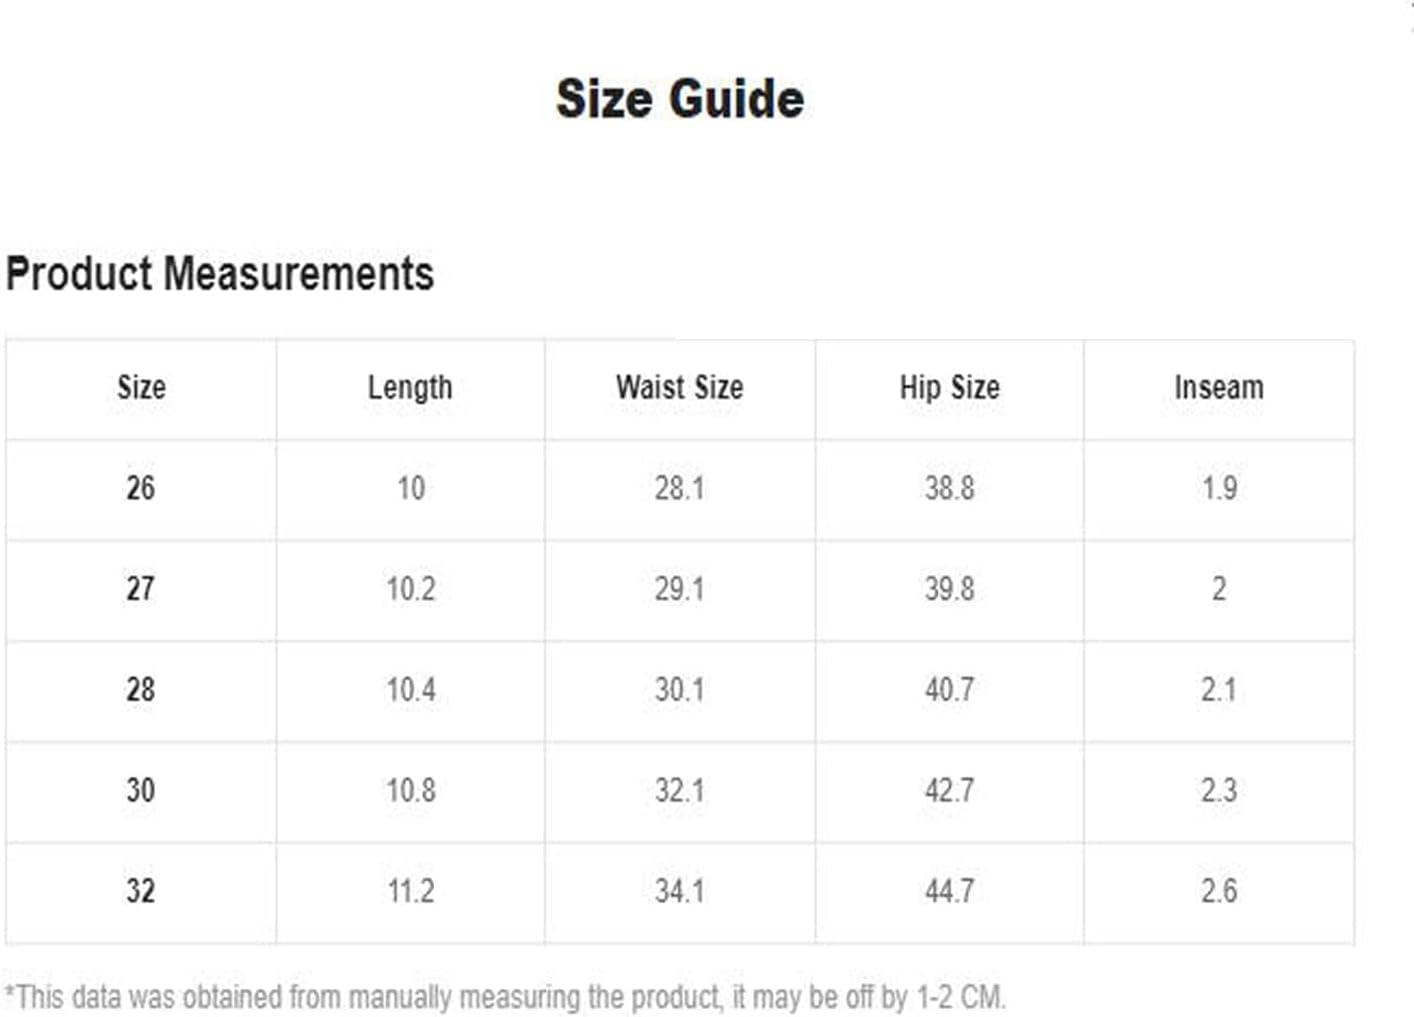
Task: Click the 11.2 length cell
Action: 411,891
